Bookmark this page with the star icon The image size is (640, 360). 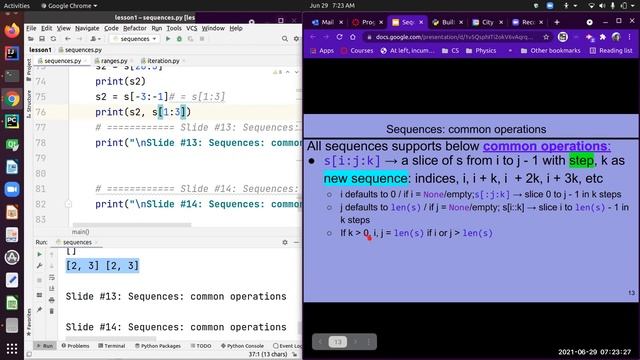tap(546, 37)
